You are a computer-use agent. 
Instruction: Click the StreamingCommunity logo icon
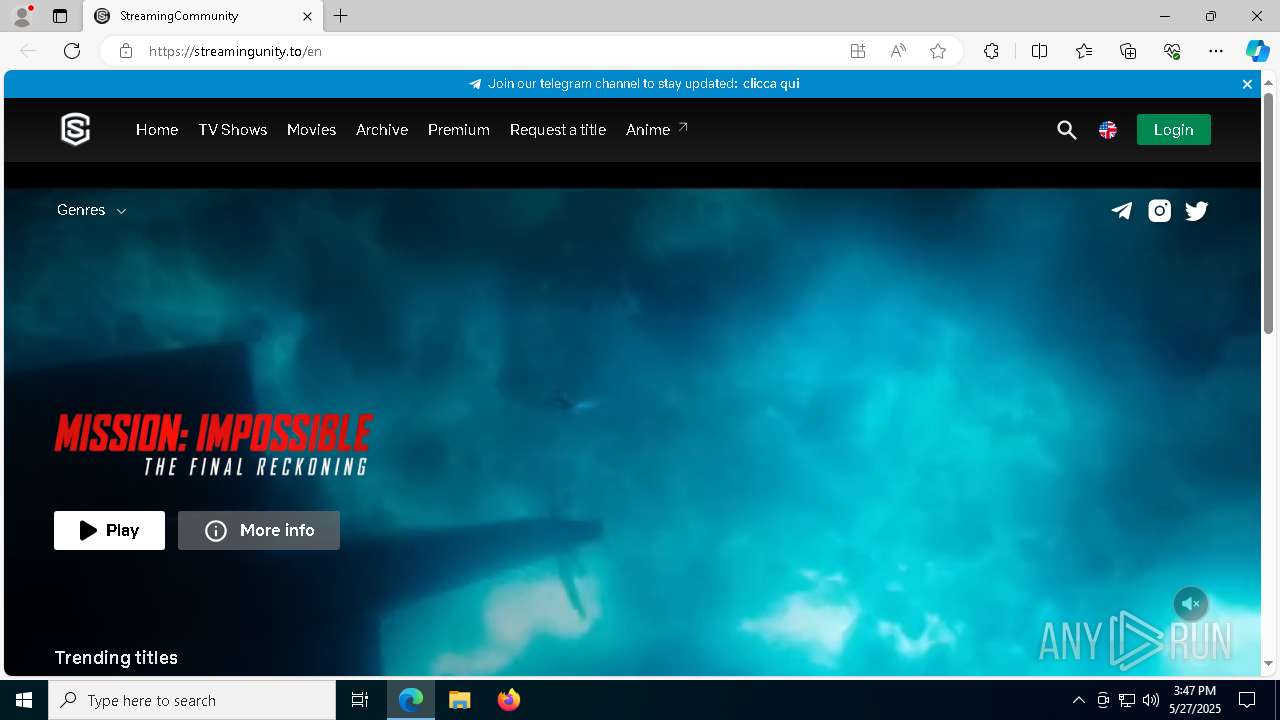click(75, 129)
